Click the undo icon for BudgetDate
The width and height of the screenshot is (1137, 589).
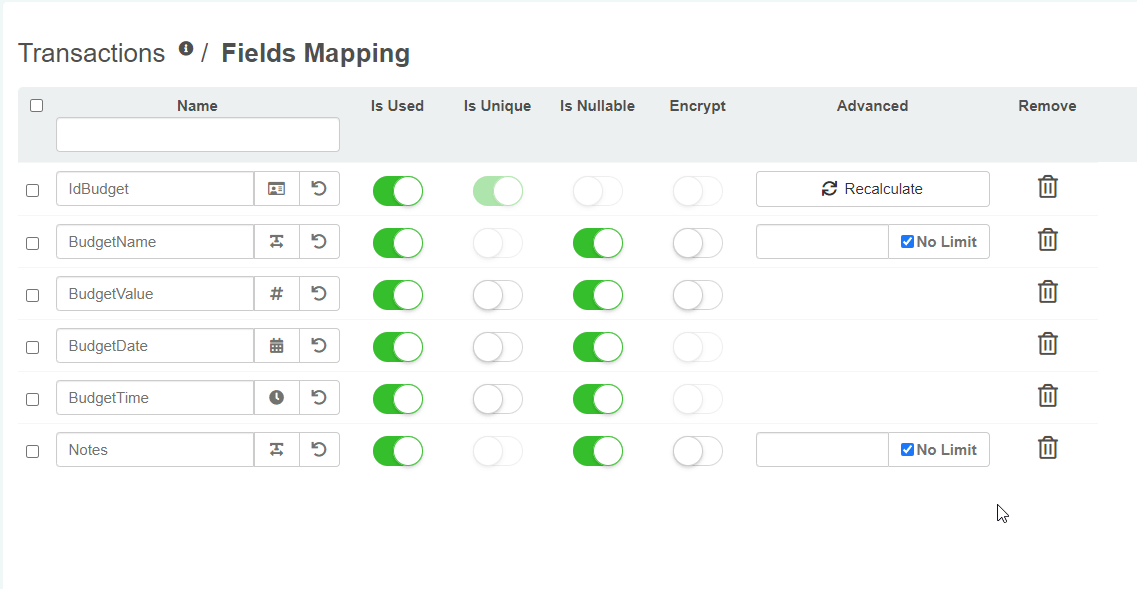click(319, 346)
